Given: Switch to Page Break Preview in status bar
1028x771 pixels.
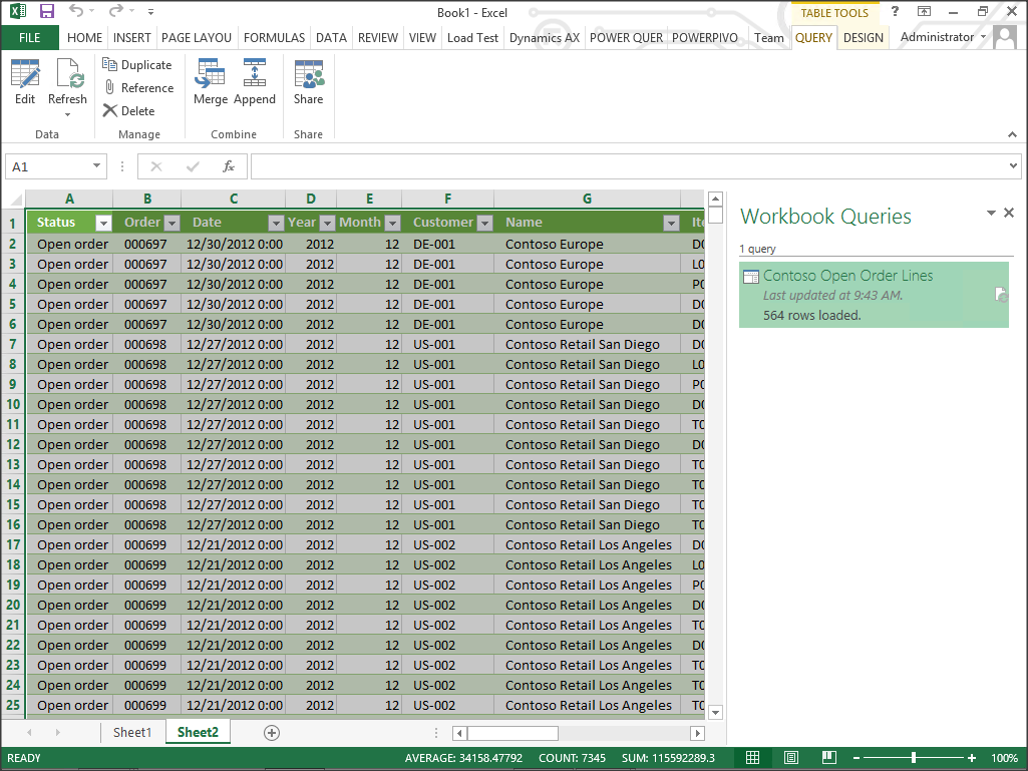Looking at the screenshot, I should [828, 758].
